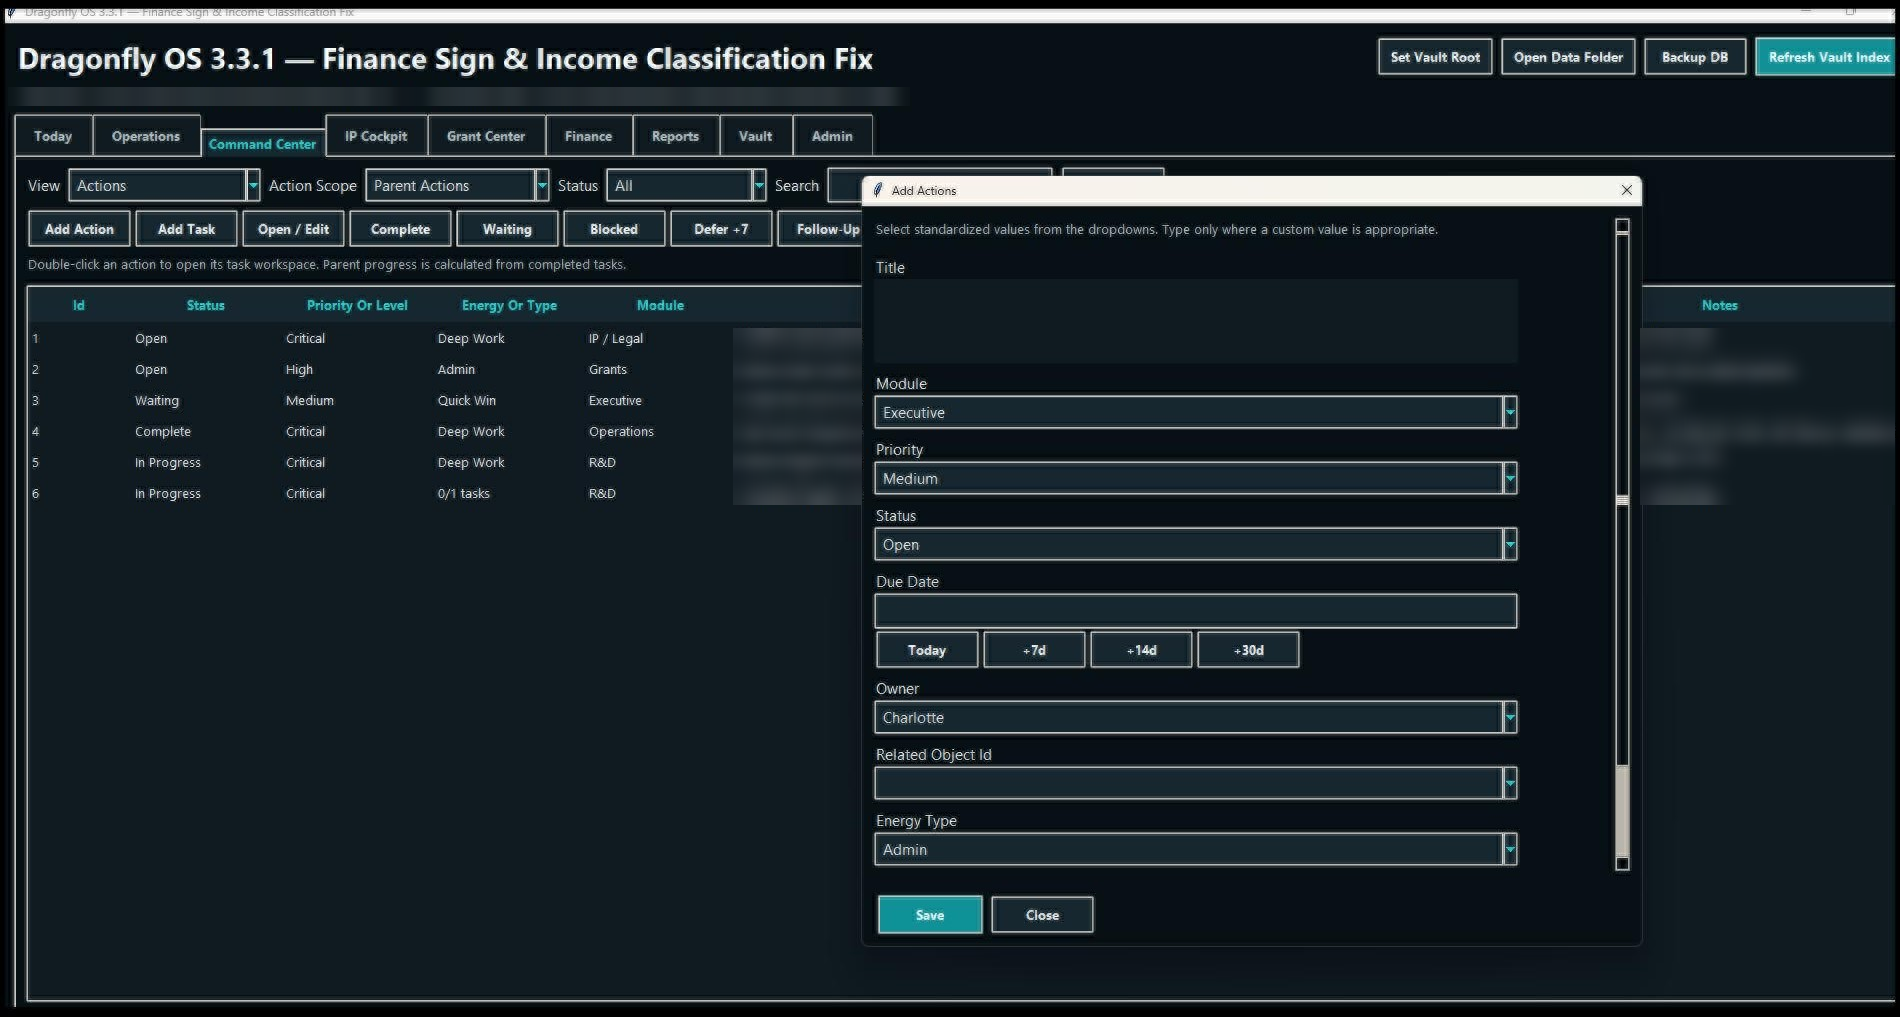Click the Open / Edit button

293,229
